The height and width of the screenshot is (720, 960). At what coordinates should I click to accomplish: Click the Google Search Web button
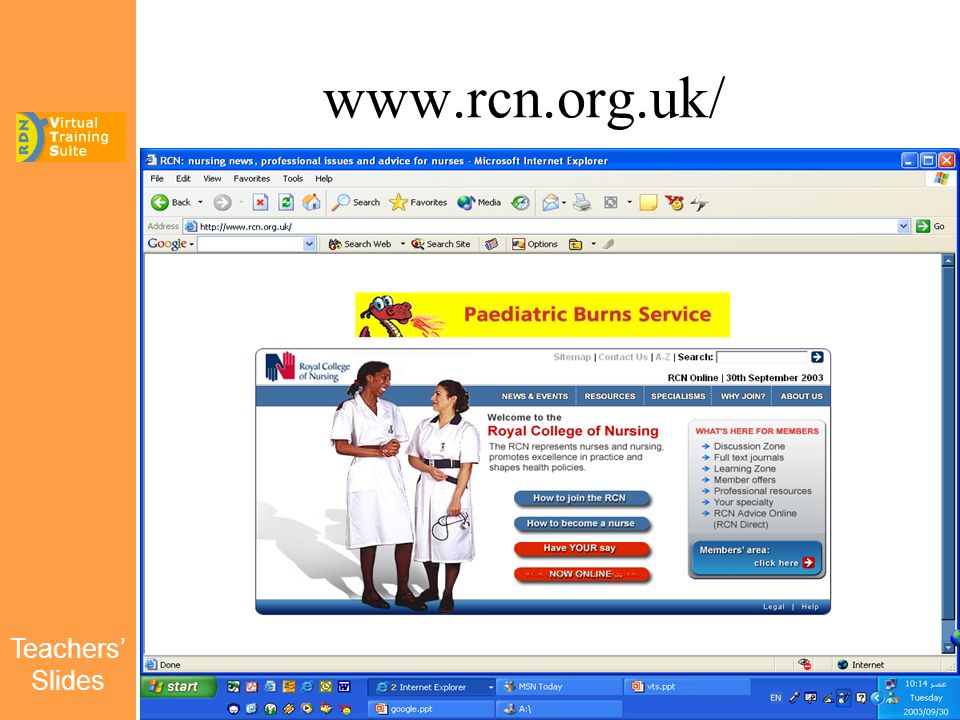[x=360, y=244]
